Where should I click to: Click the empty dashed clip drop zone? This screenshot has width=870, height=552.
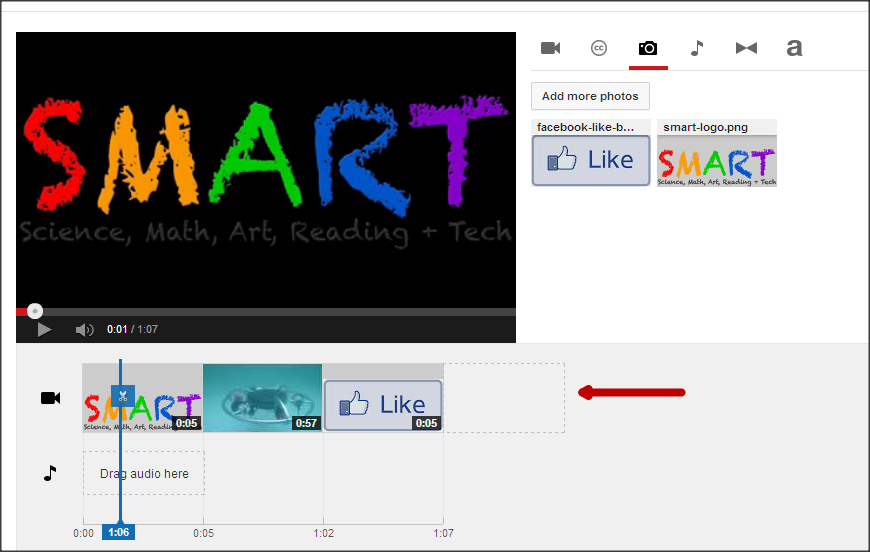(504, 398)
